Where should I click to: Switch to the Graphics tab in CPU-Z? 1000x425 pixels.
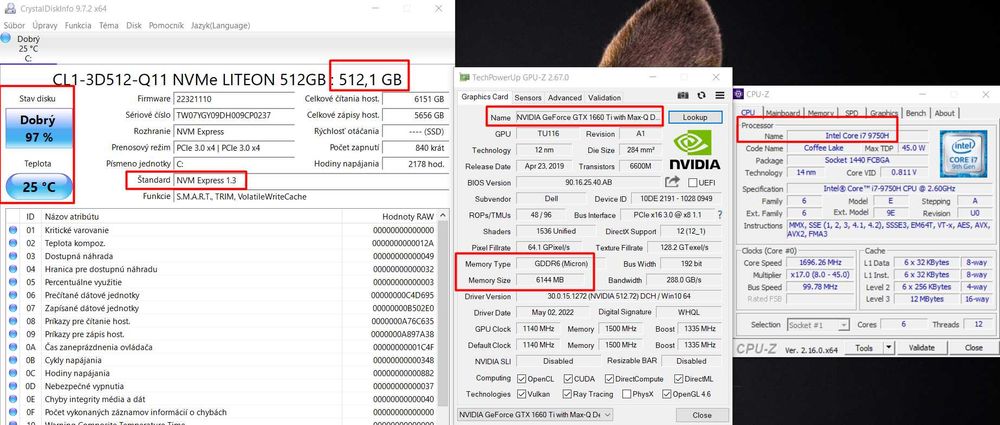coord(884,113)
